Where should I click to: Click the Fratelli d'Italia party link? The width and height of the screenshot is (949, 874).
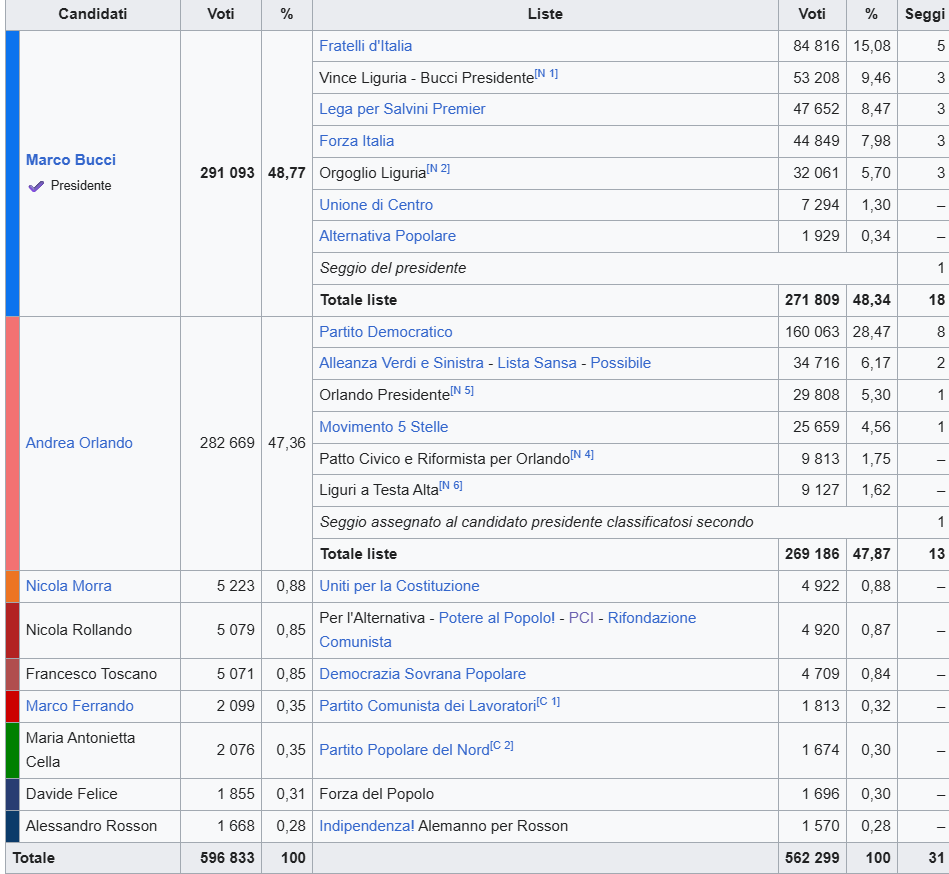tap(365, 46)
